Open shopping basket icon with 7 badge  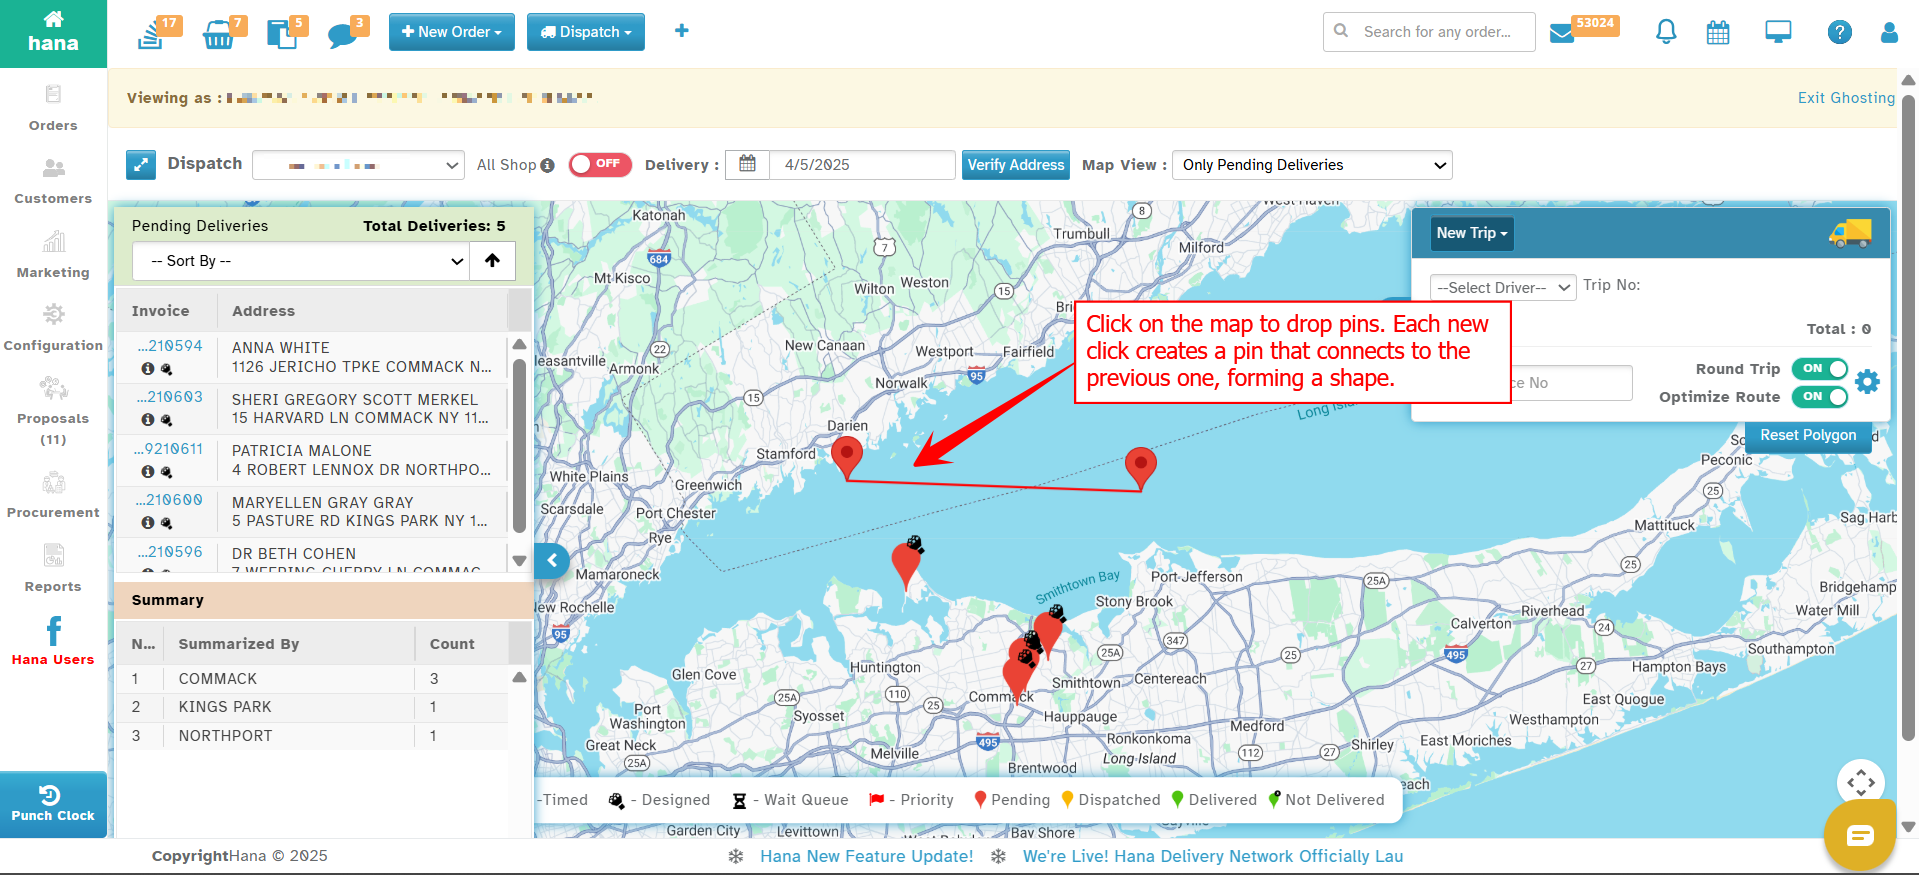218,35
